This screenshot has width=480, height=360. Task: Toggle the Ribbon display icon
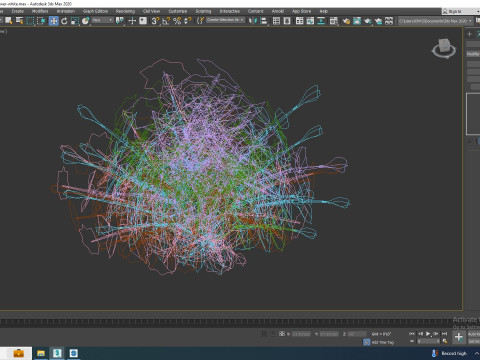coord(299,21)
